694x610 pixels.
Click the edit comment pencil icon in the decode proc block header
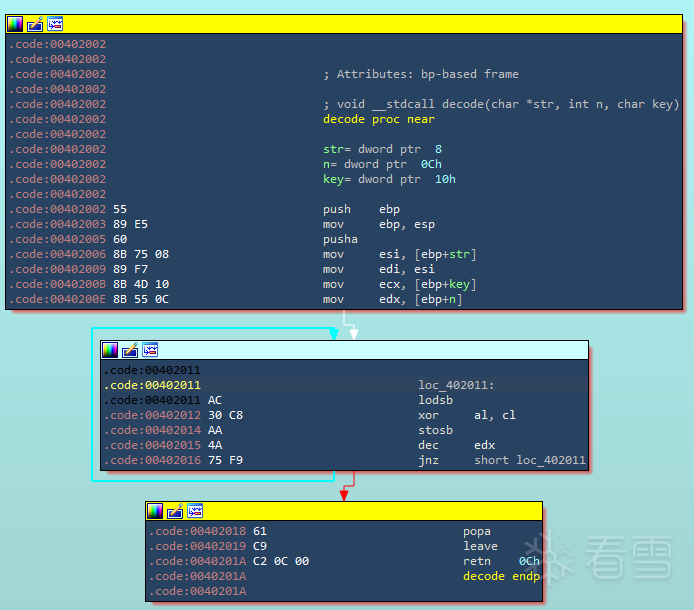[x=35, y=24]
